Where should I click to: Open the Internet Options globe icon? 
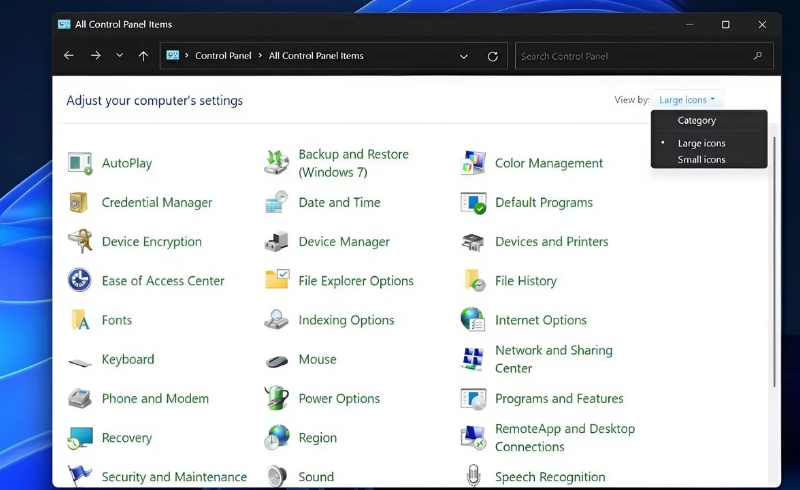473,320
